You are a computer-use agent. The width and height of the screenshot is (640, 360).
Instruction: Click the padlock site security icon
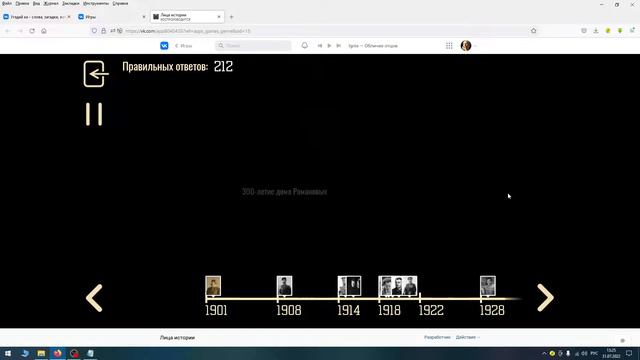pyautogui.click(x=104, y=31)
